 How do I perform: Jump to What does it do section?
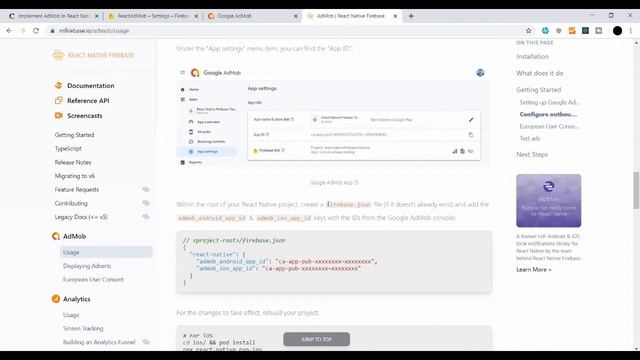[x=540, y=73]
